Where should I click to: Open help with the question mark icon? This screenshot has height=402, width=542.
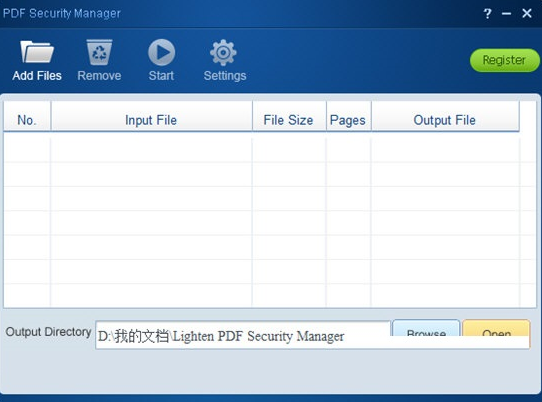[x=487, y=13]
